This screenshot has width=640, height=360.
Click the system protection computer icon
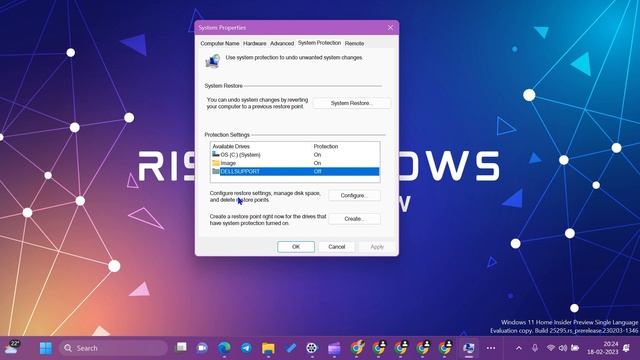pyautogui.click(x=212, y=61)
